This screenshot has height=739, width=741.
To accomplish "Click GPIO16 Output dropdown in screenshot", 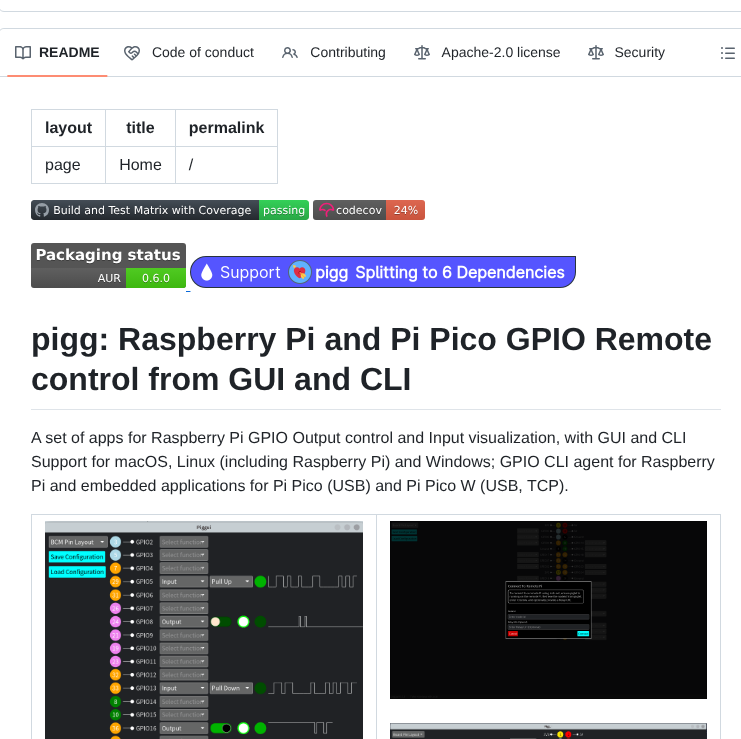I will (183, 729).
